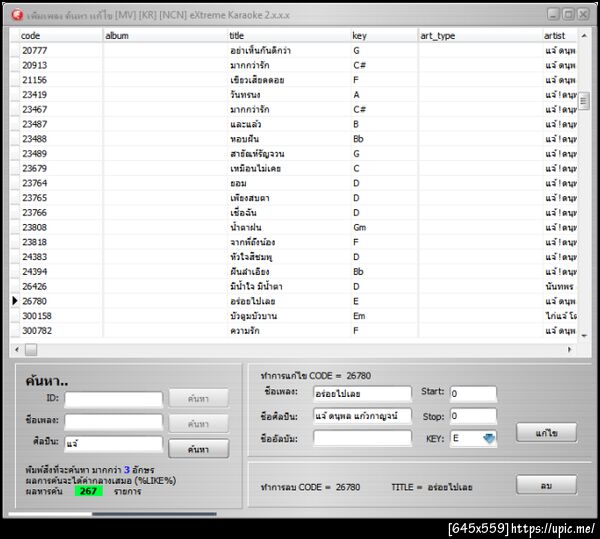Select row with code 23764
Viewport: 600px width, 539px height.
point(293,183)
